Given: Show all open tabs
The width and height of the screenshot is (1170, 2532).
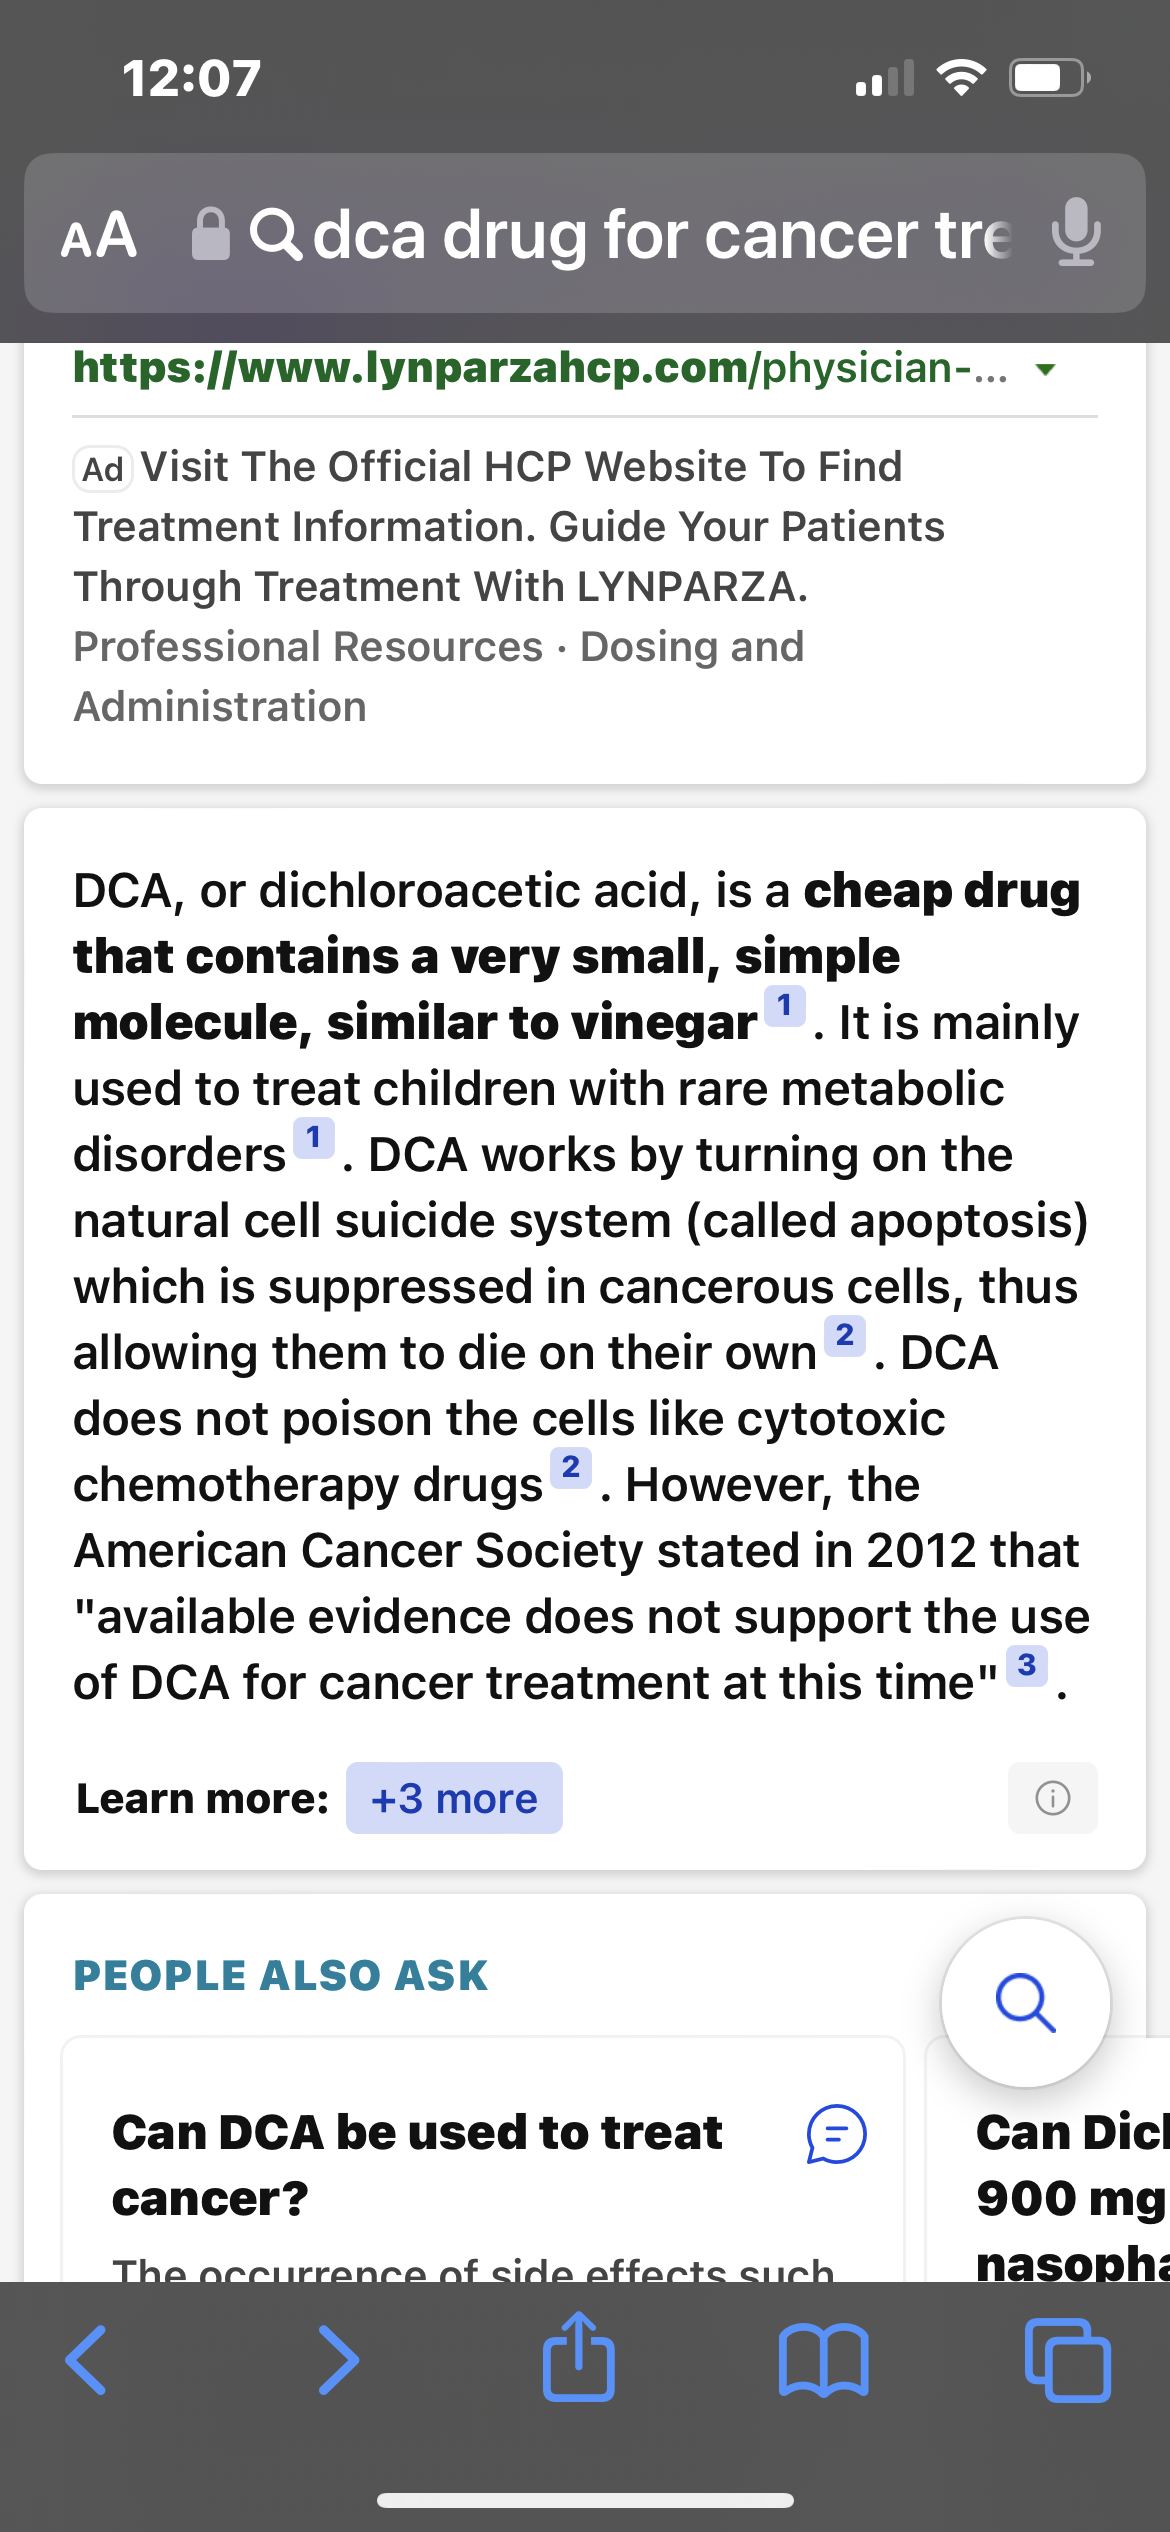Looking at the screenshot, I should [x=1067, y=2361].
